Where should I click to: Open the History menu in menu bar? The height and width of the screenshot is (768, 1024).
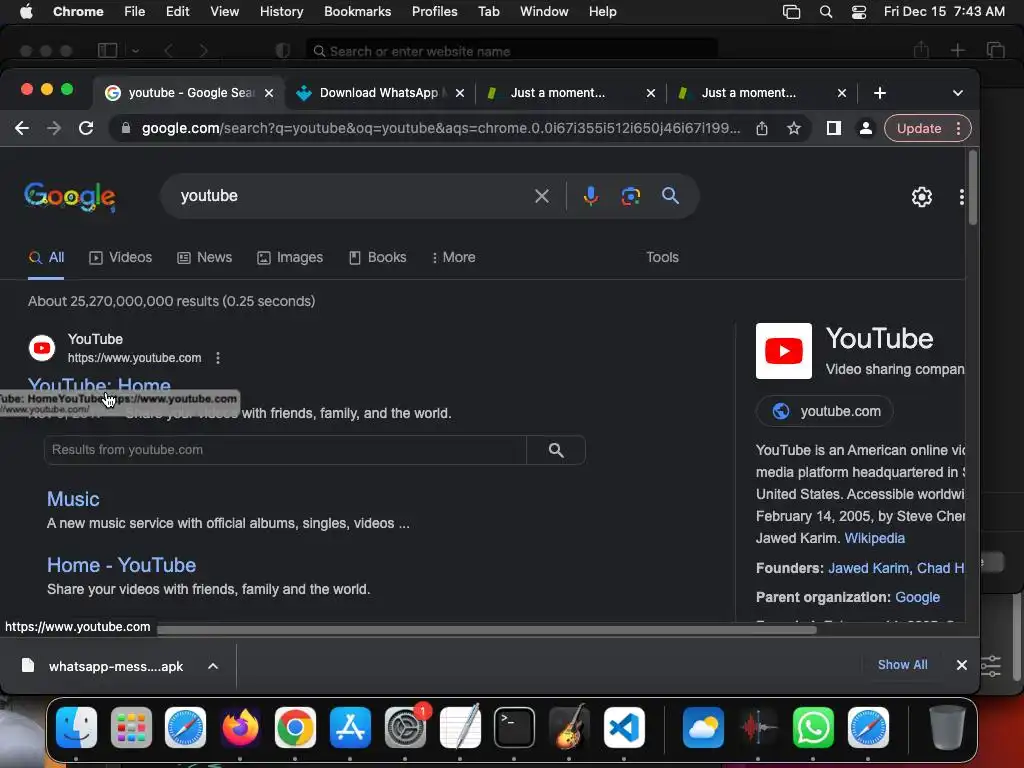click(x=281, y=12)
